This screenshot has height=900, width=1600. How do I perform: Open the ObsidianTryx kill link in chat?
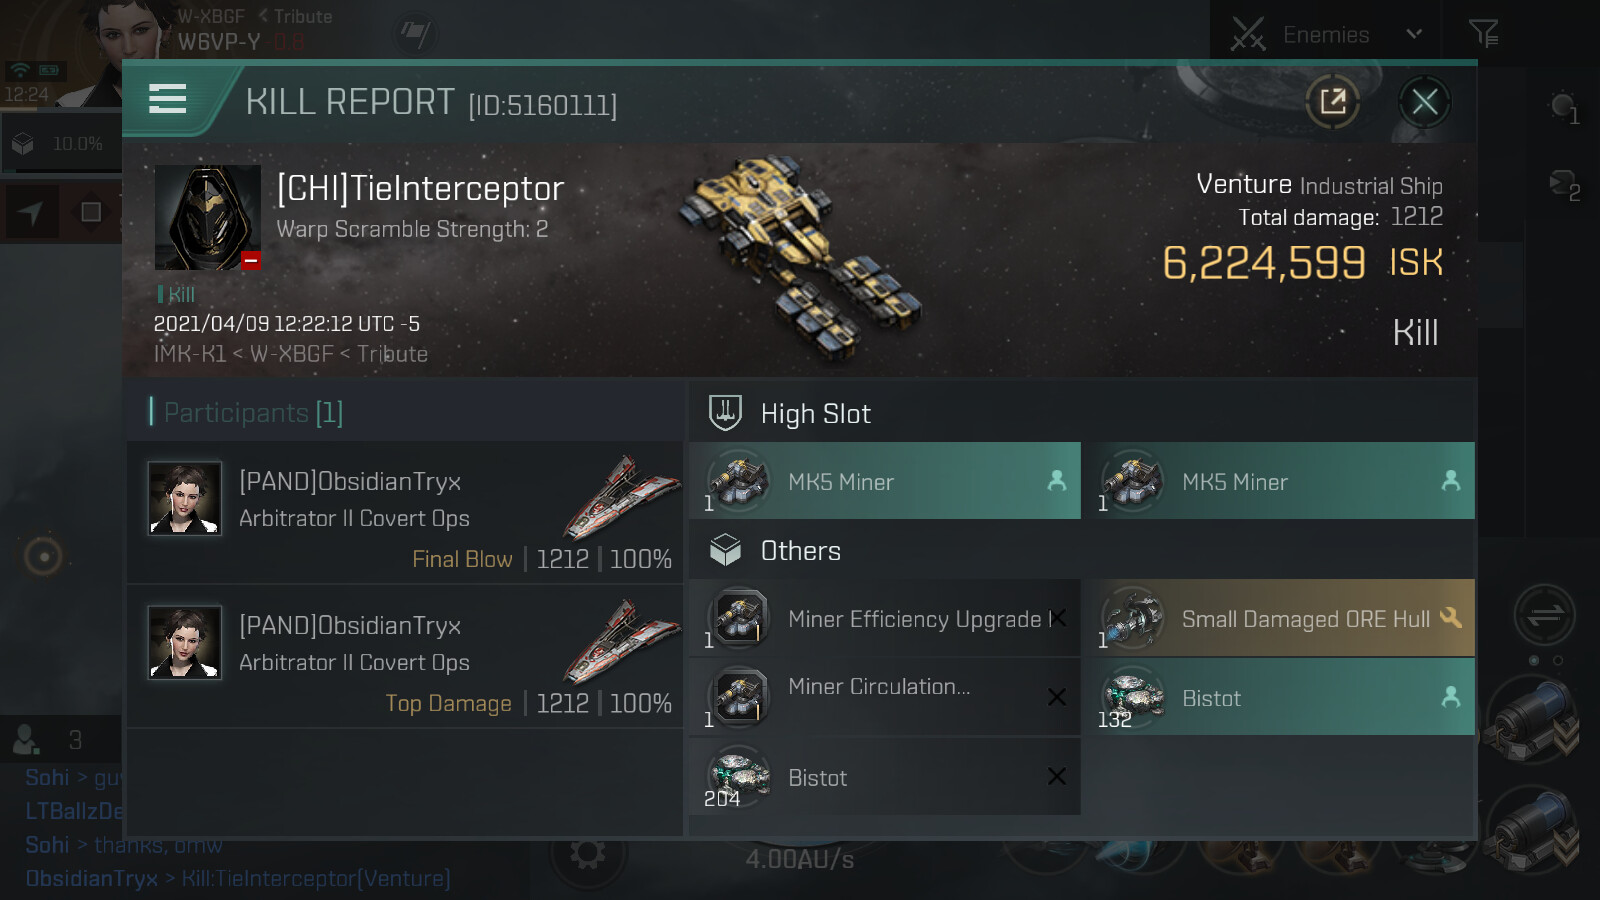[x=315, y=879]
